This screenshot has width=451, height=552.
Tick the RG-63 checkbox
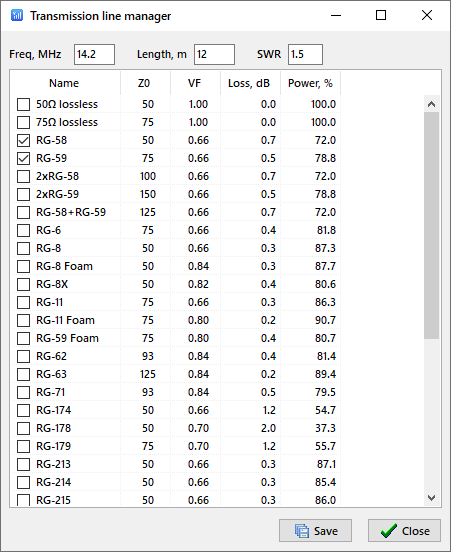[x=24, y=374]
